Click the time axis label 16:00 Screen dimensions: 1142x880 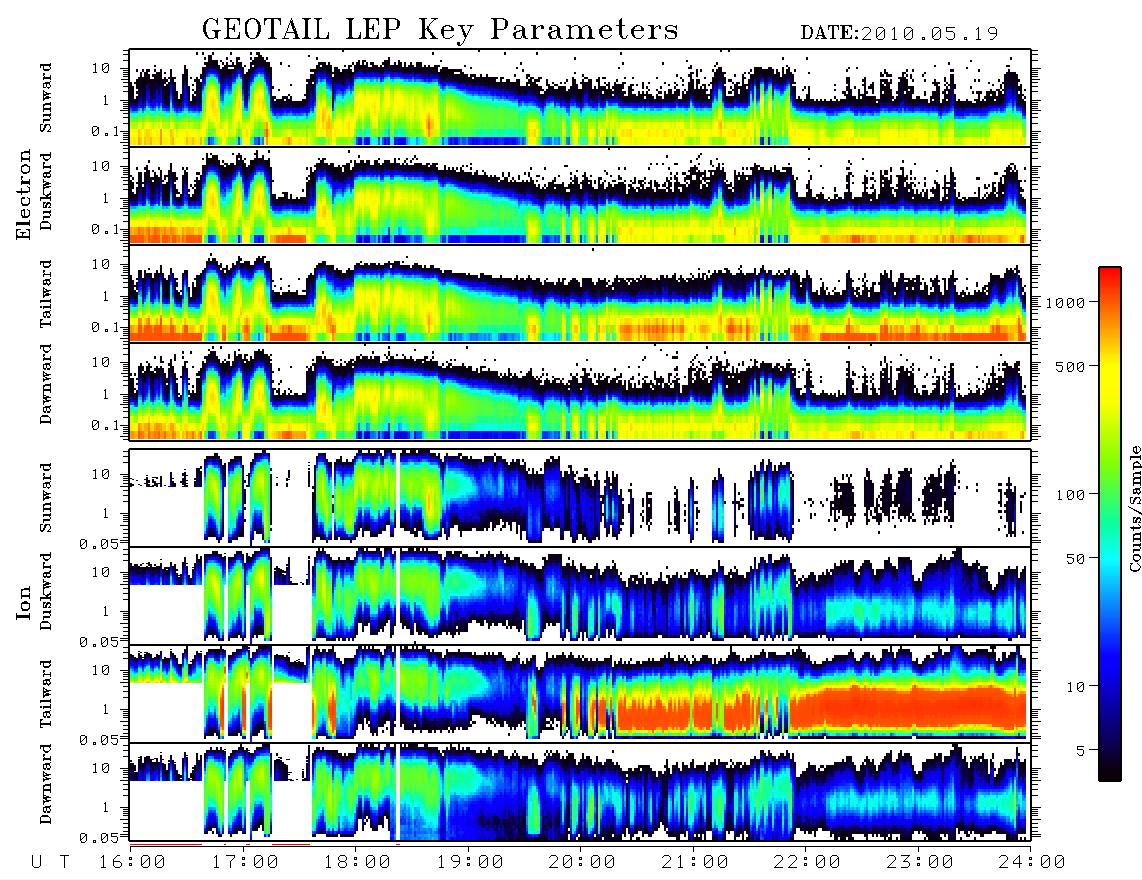coord(132,862)
